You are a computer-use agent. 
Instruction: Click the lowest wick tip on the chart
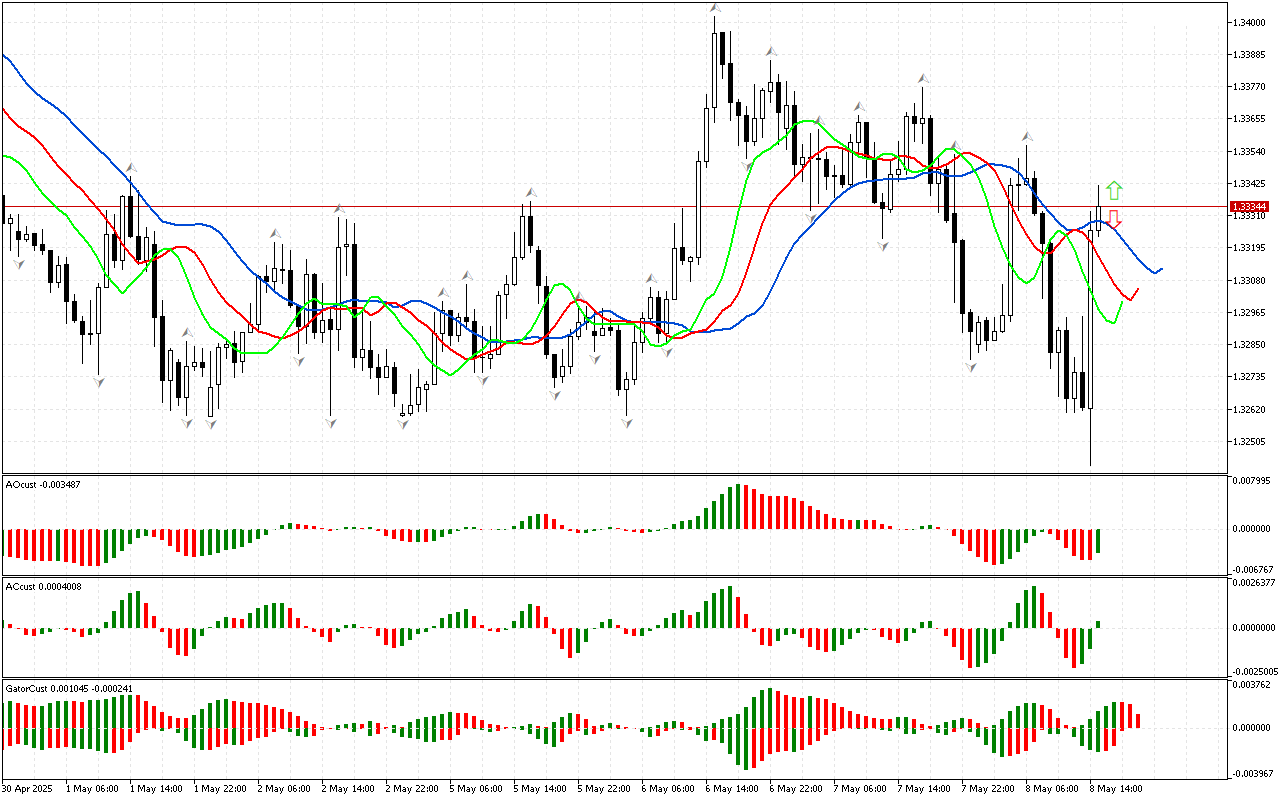pyautogui.click(x=1090, y=465)
